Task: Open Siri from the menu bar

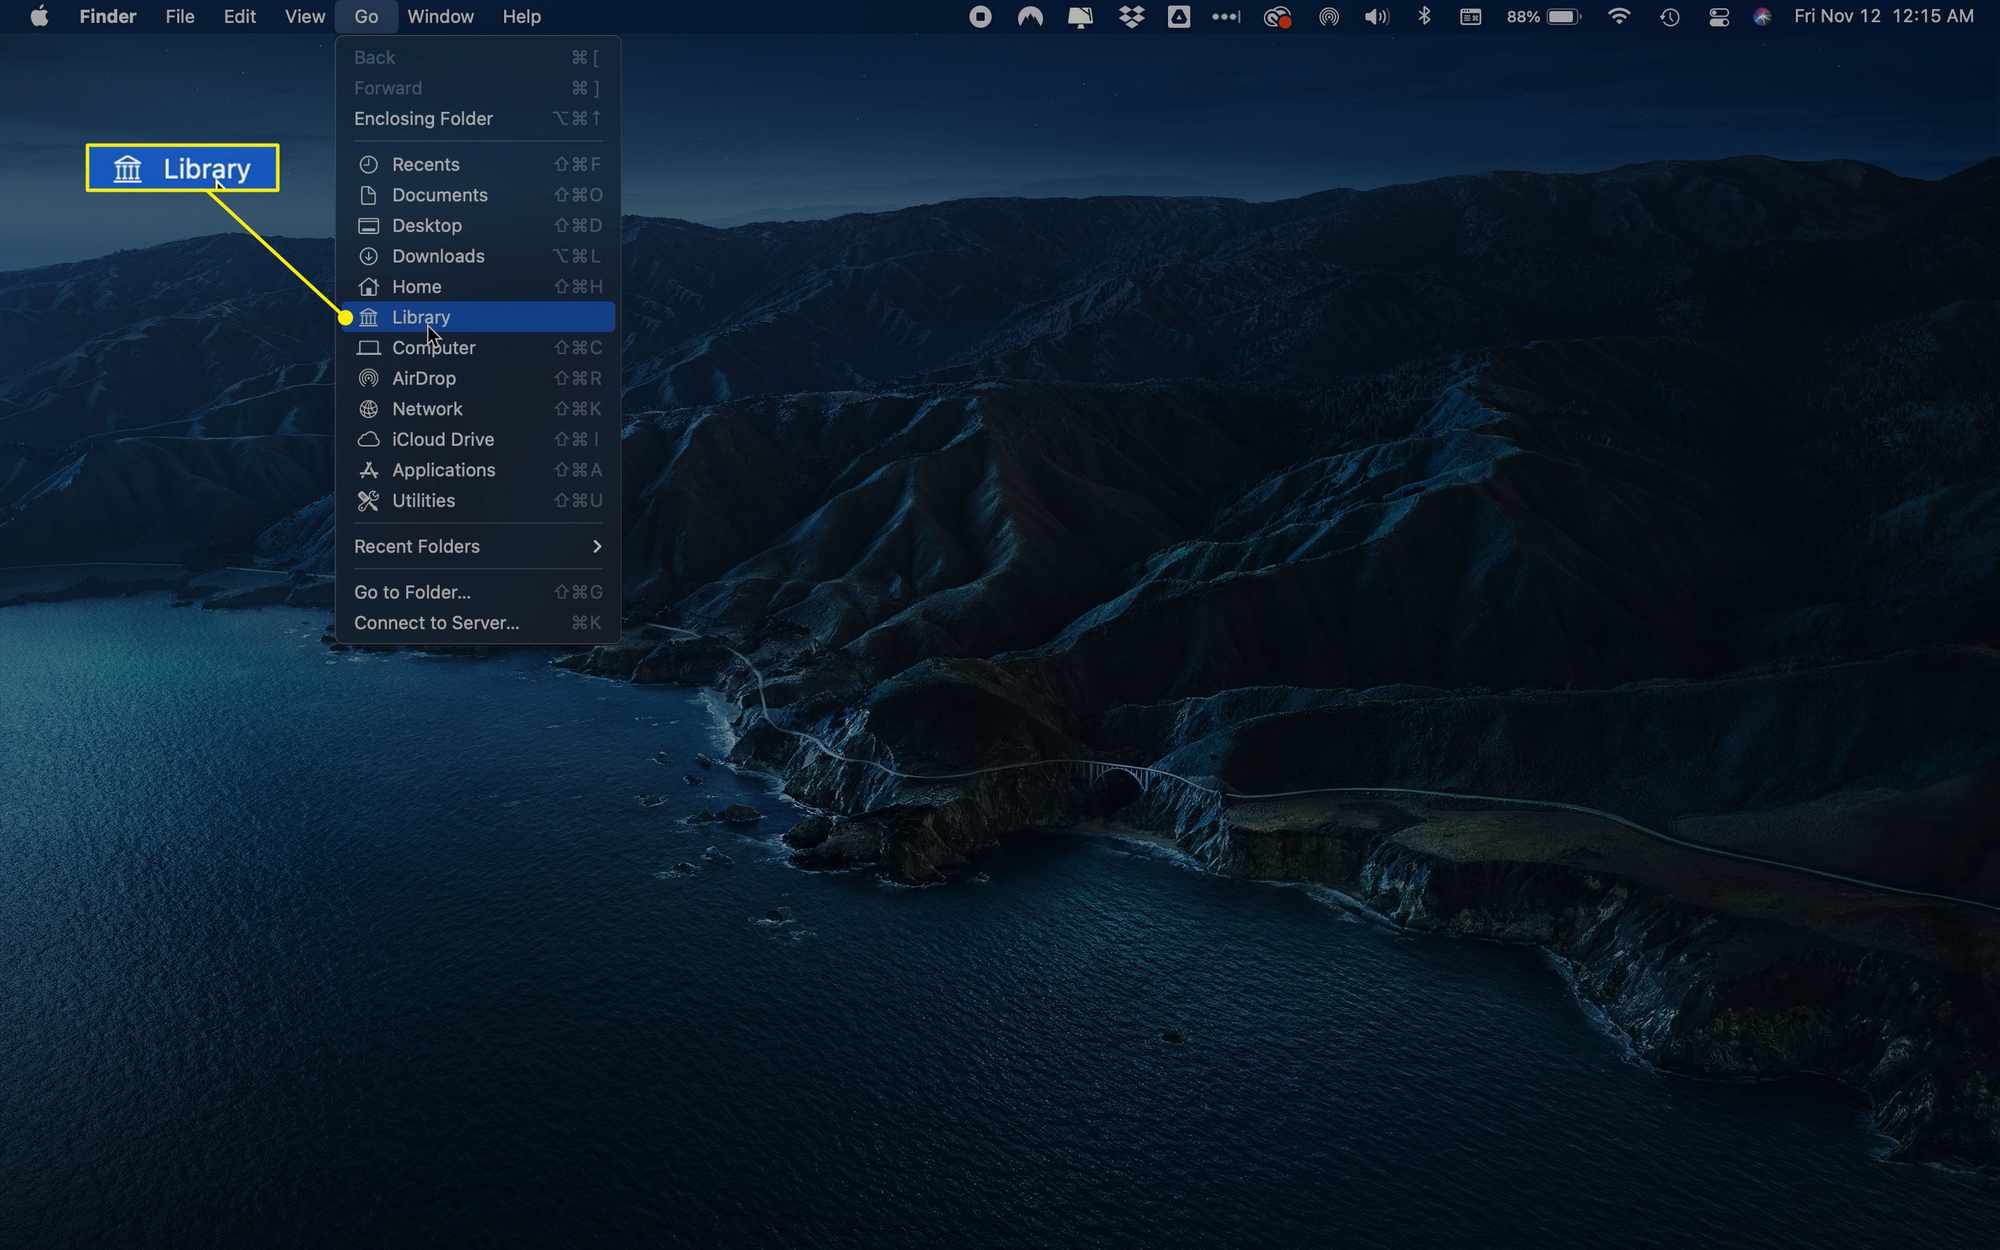Action: pyautogui.click(x=1762, y=17)
